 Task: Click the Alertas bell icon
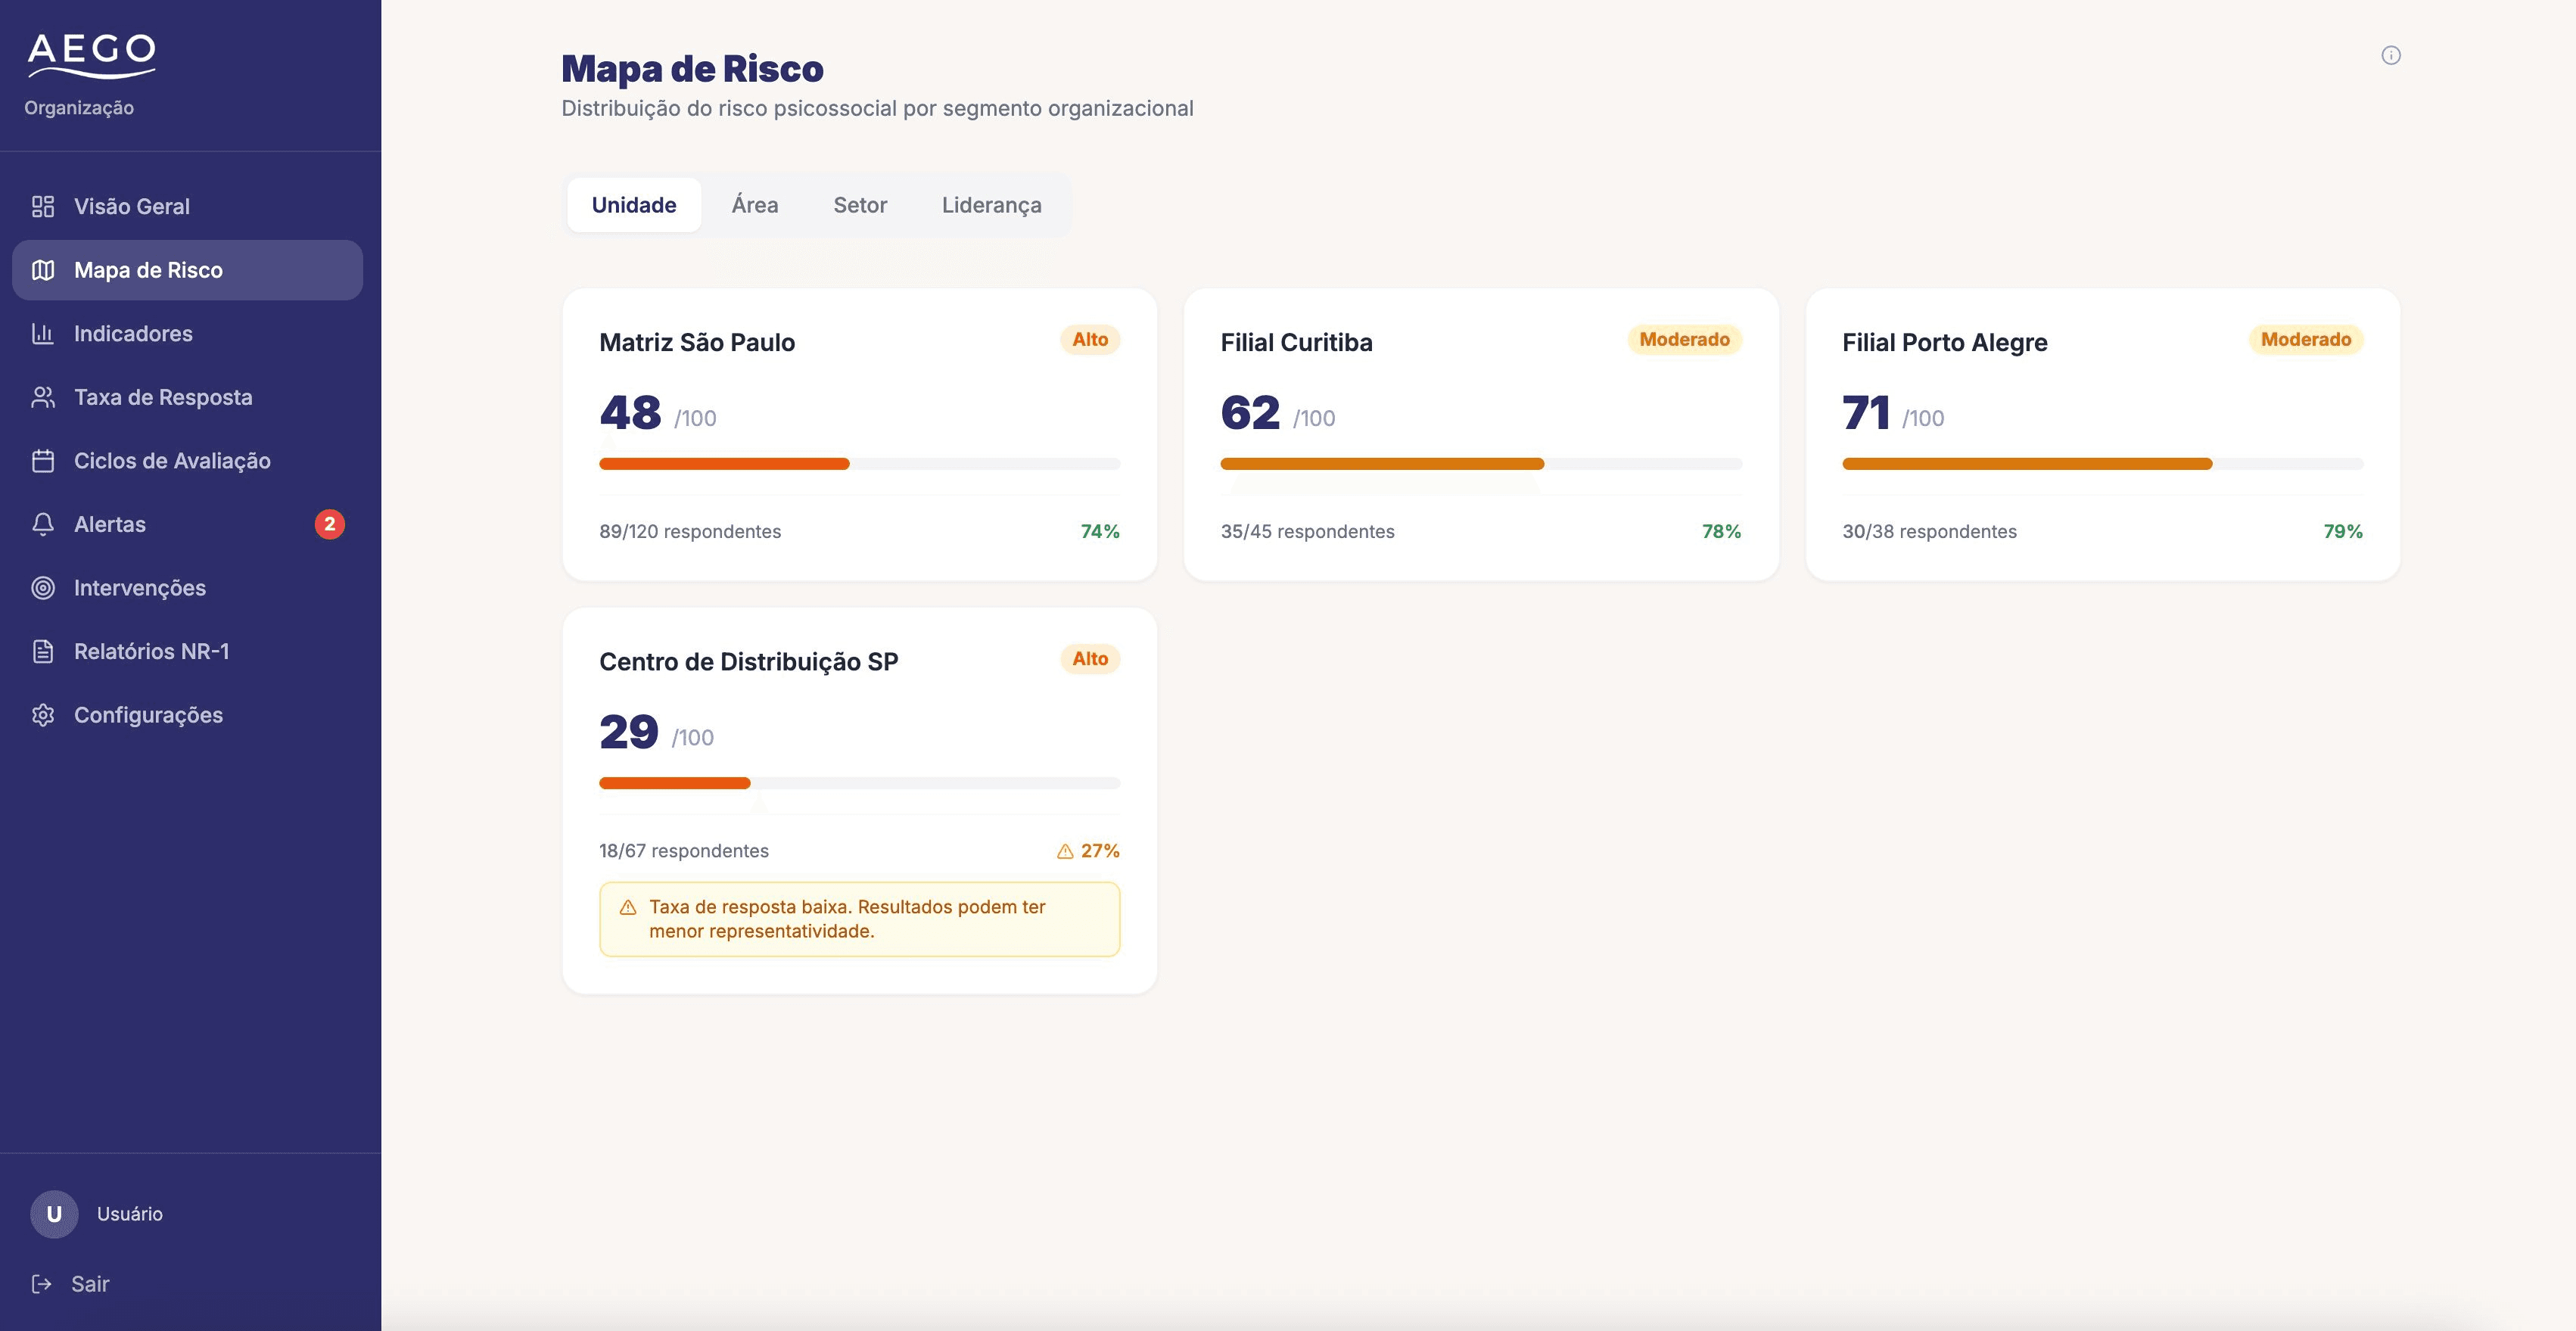[x=42, y=524]
